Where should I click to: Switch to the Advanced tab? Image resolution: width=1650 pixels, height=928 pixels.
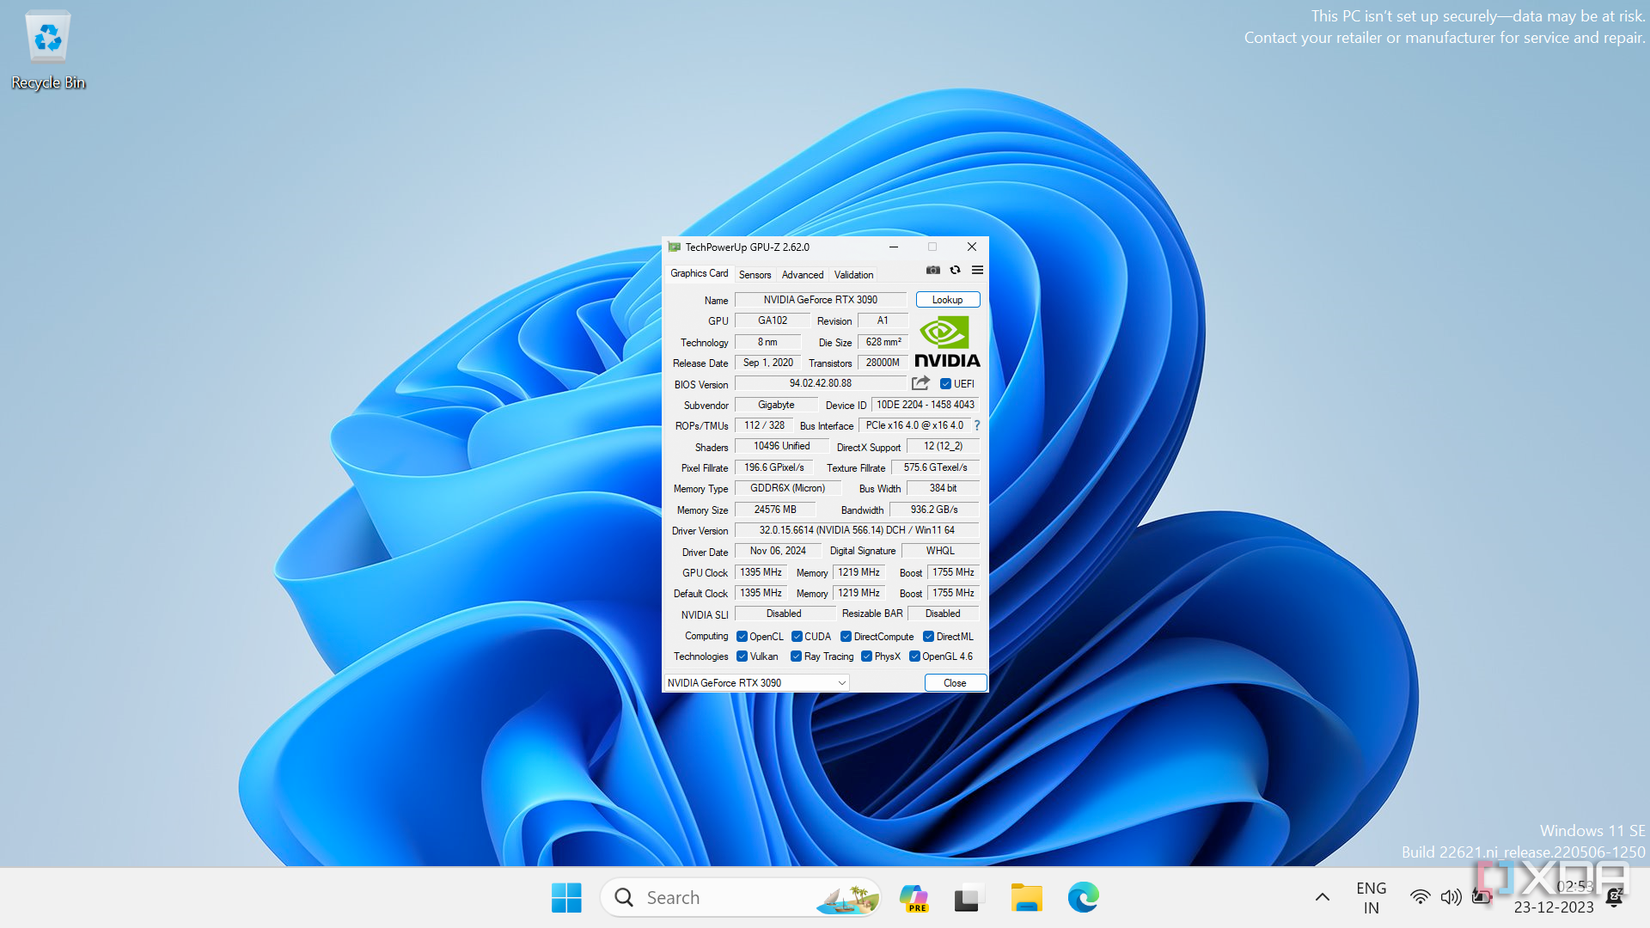click(802, 275)
